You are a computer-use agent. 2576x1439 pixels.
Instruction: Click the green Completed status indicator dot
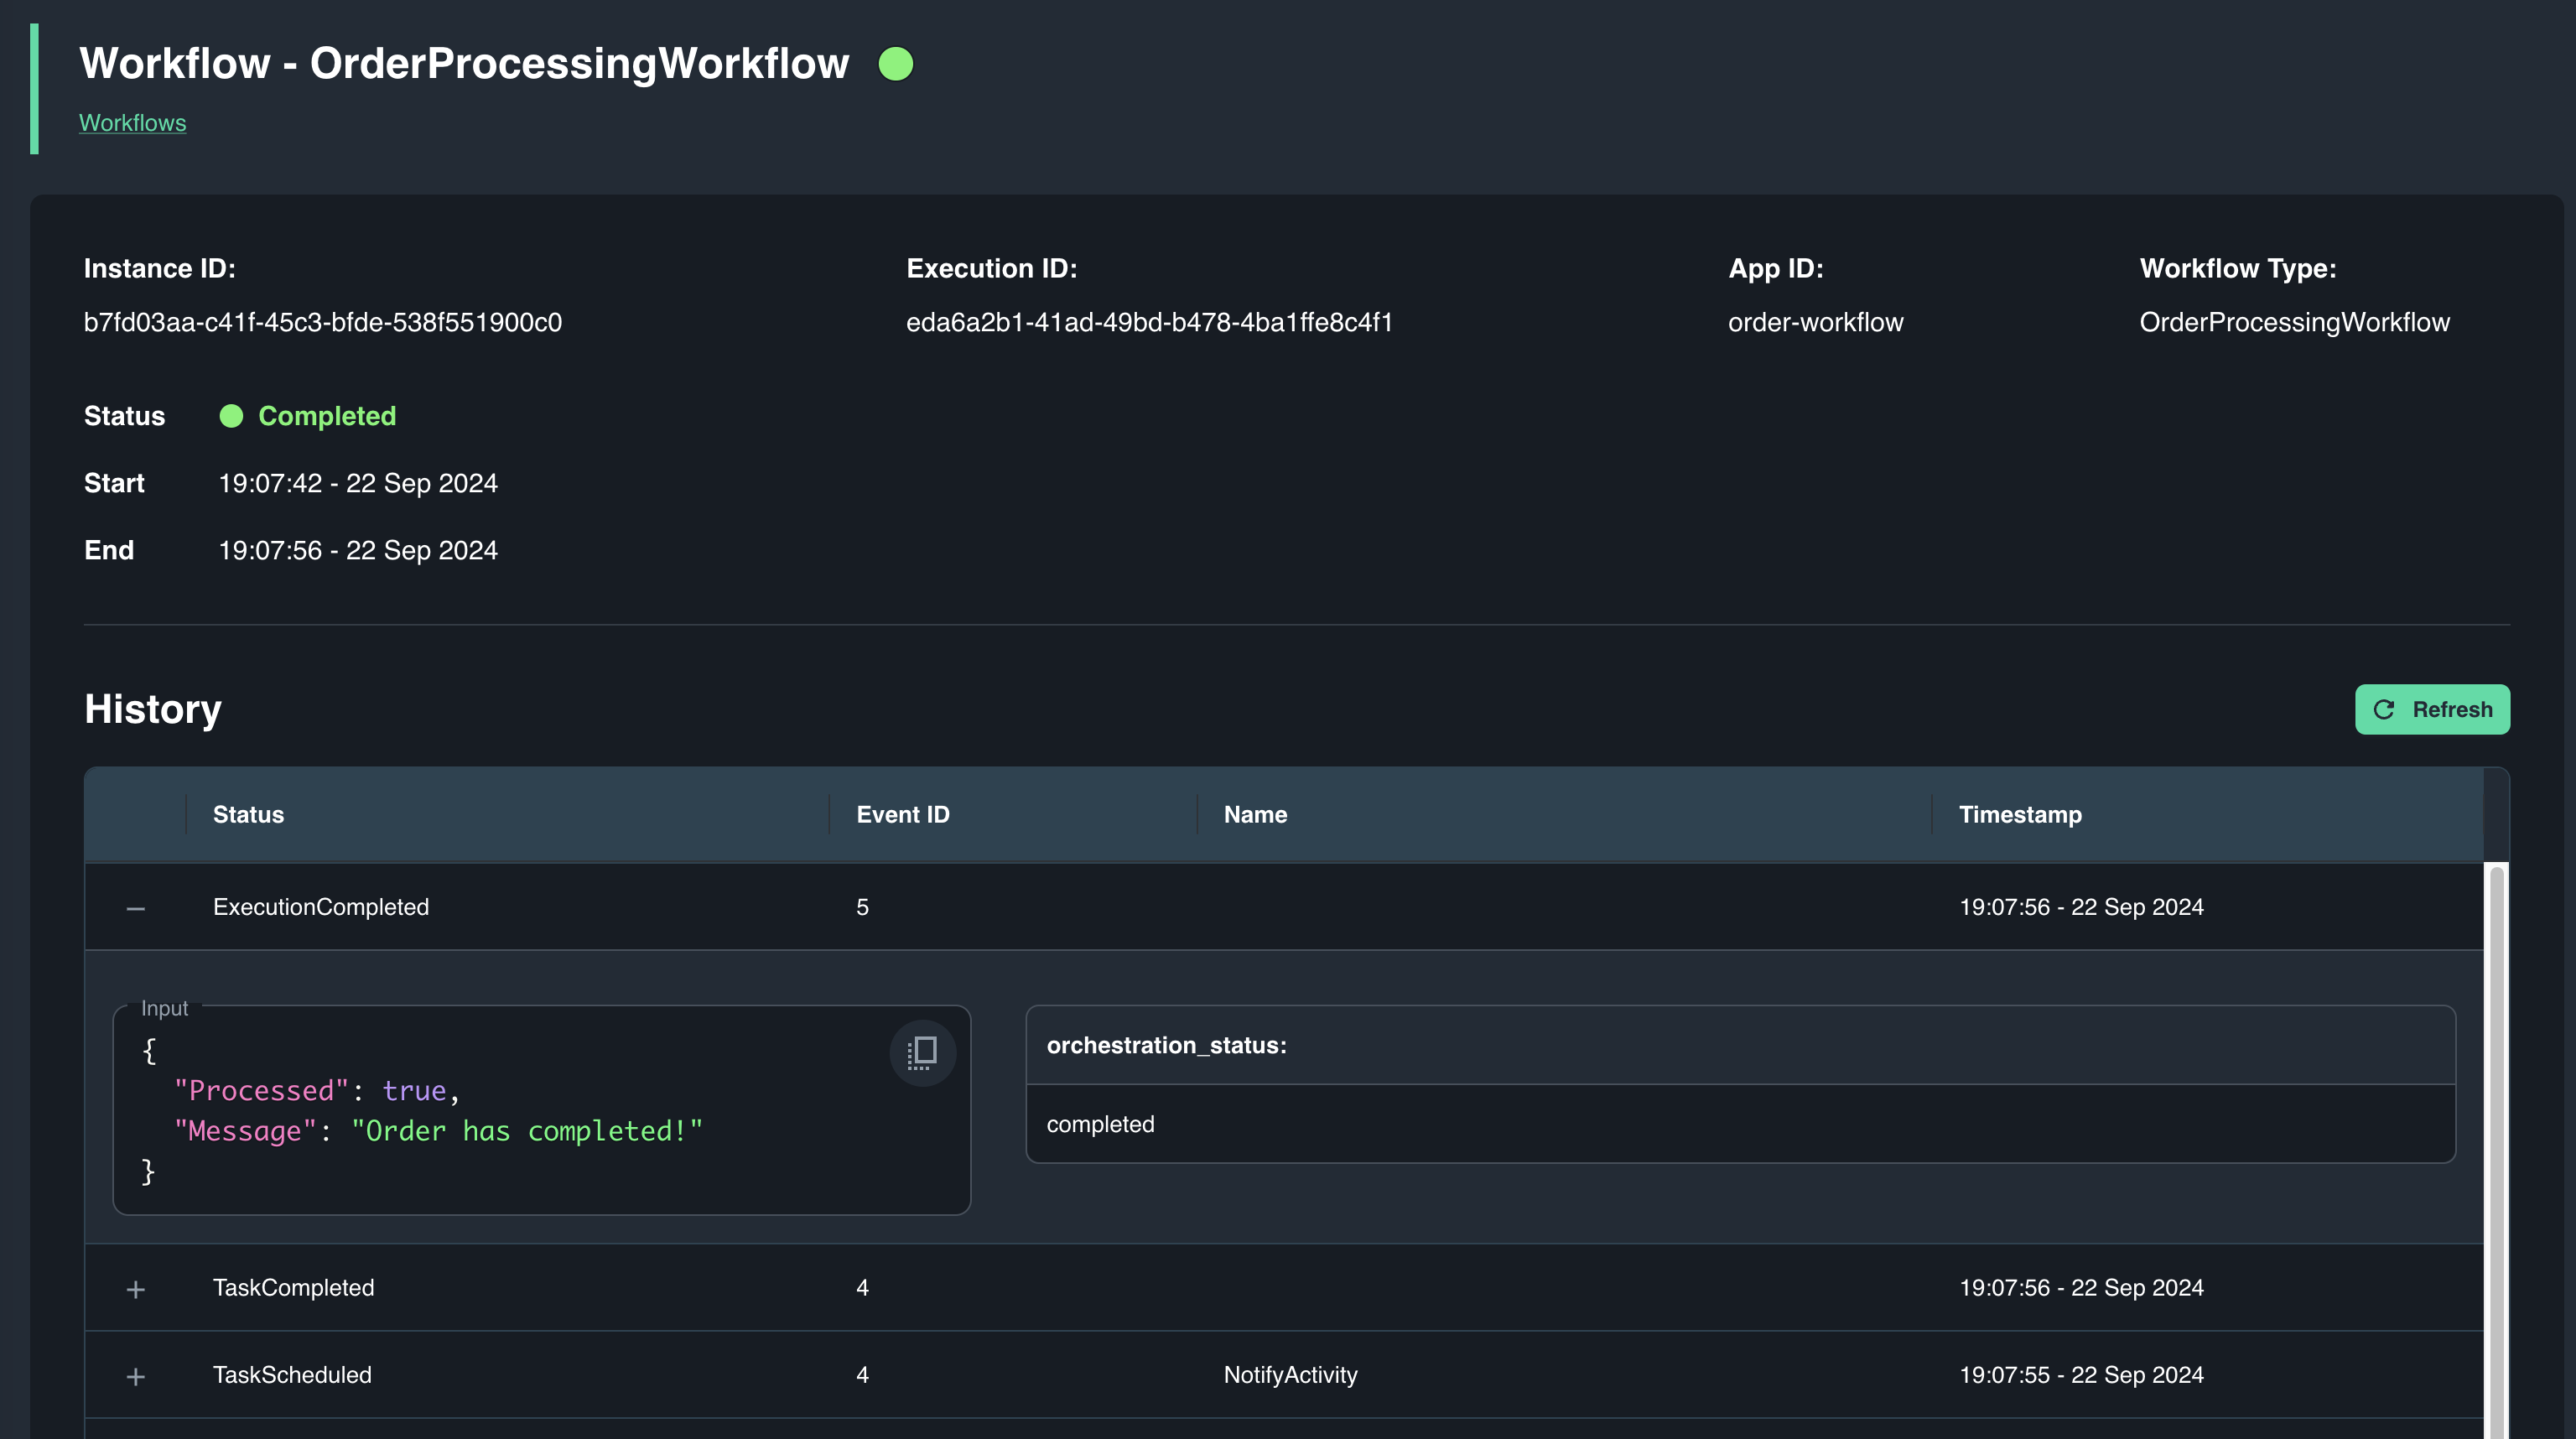click(231, 416)
